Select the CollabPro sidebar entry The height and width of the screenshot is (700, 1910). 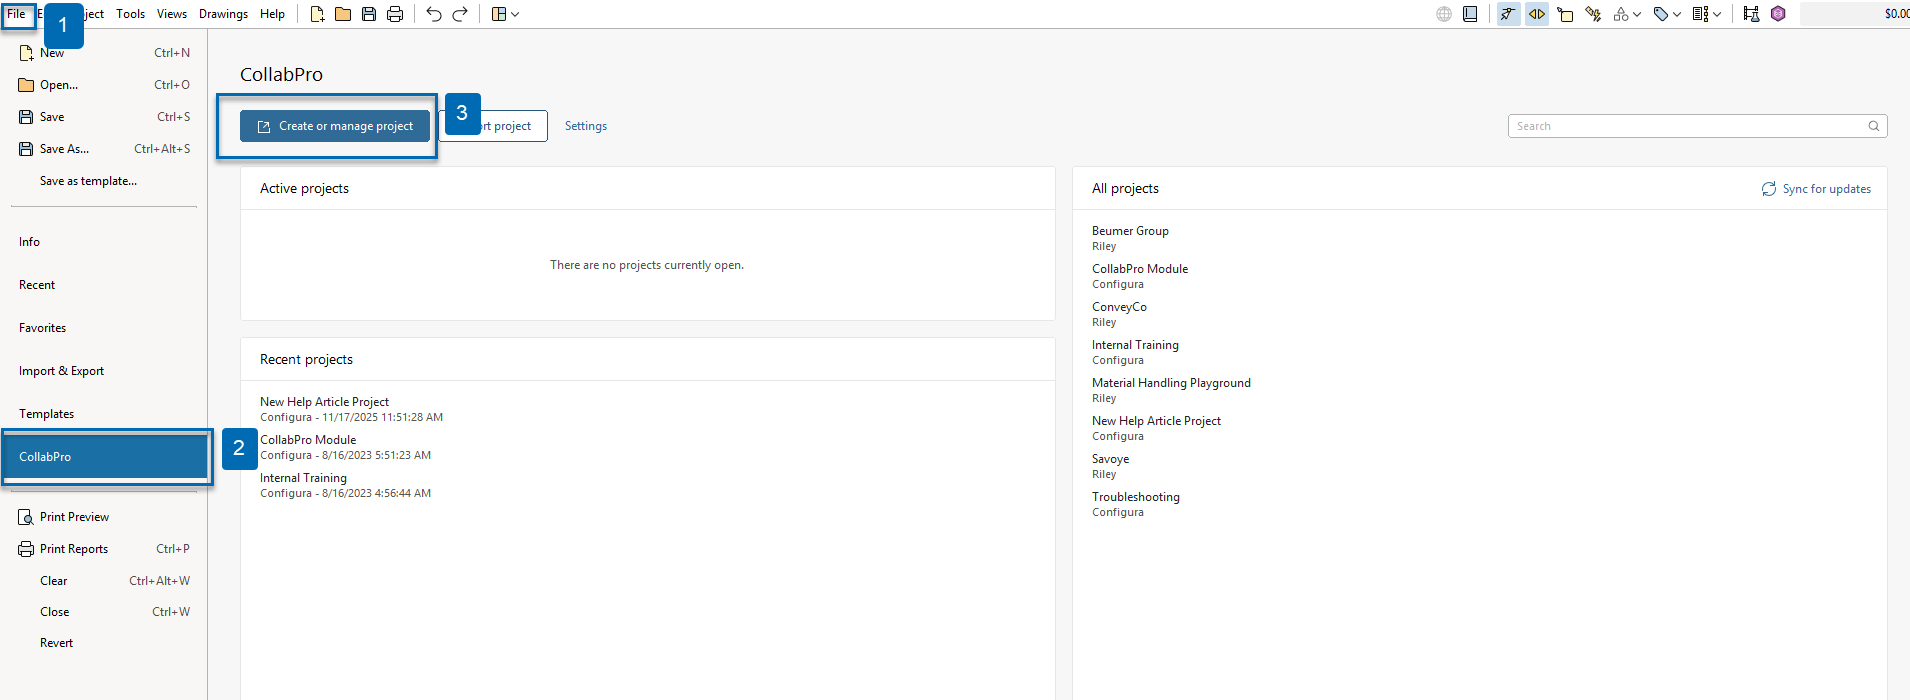click(104, 457)
